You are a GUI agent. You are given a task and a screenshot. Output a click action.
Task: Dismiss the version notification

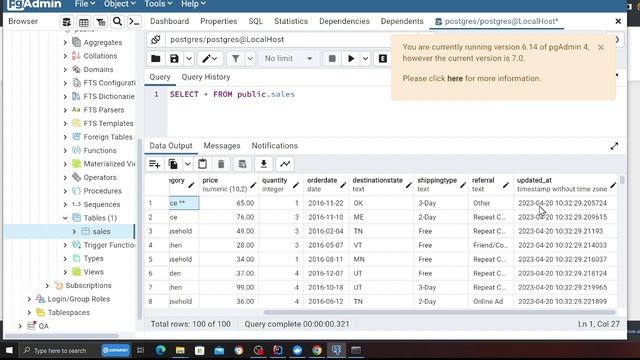coord(601,47)
